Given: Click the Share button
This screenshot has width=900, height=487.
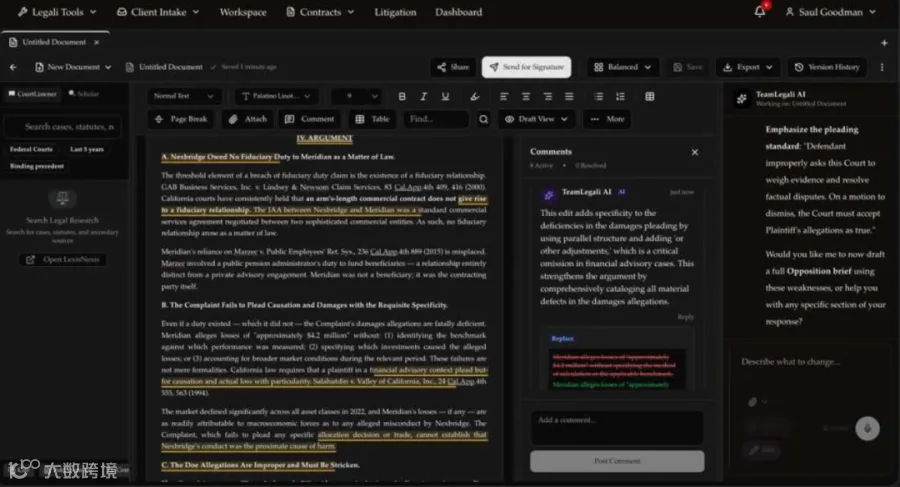Looking at the screenshot, I should point(453,67).
